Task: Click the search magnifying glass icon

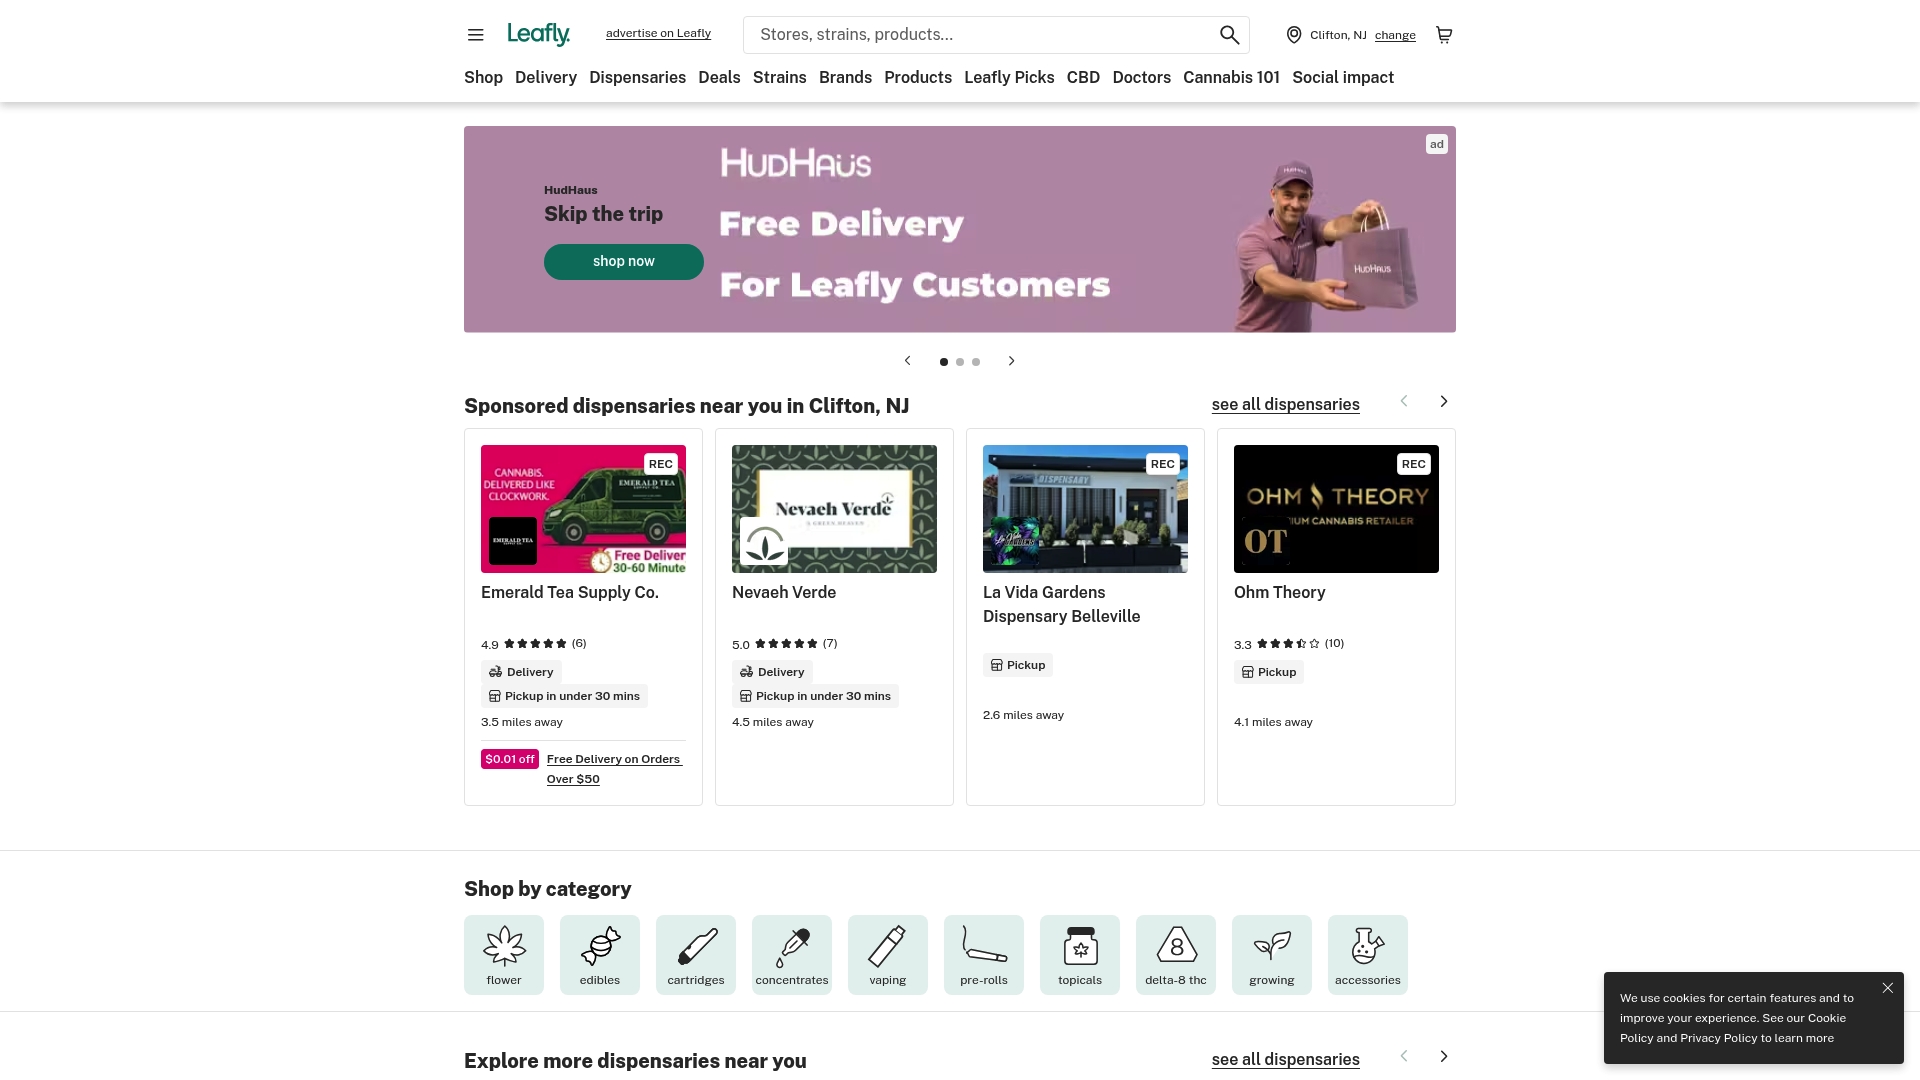Action: (1228, 34)
